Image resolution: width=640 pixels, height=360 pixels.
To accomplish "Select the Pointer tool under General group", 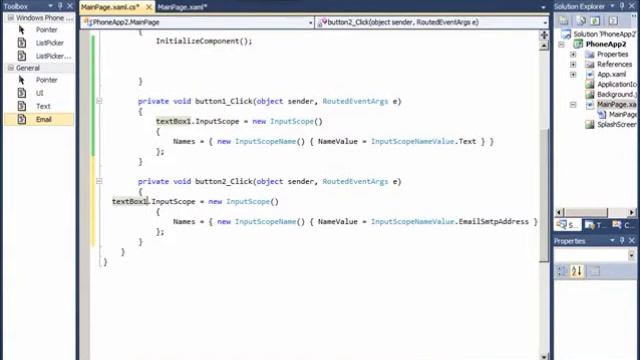I will tap(39, 80).
